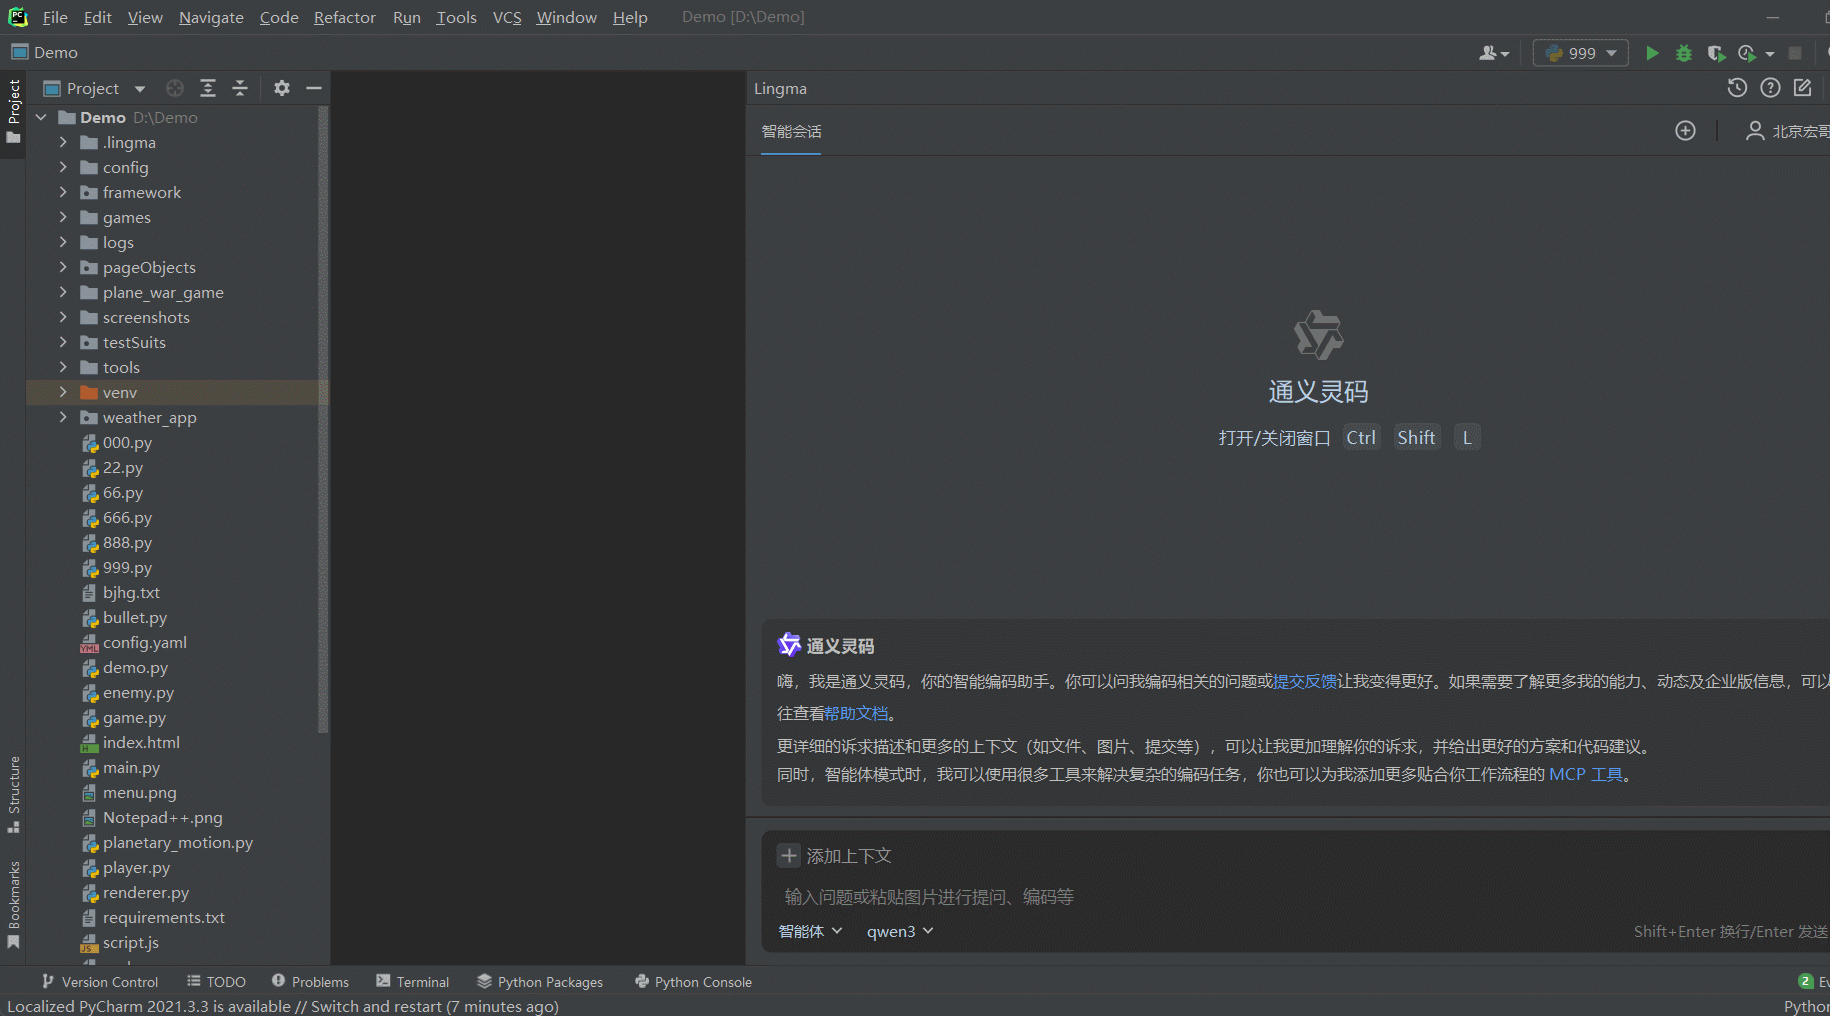Click the chat question input field
Screen dimensions: 1830x1016
(1200, 897)
